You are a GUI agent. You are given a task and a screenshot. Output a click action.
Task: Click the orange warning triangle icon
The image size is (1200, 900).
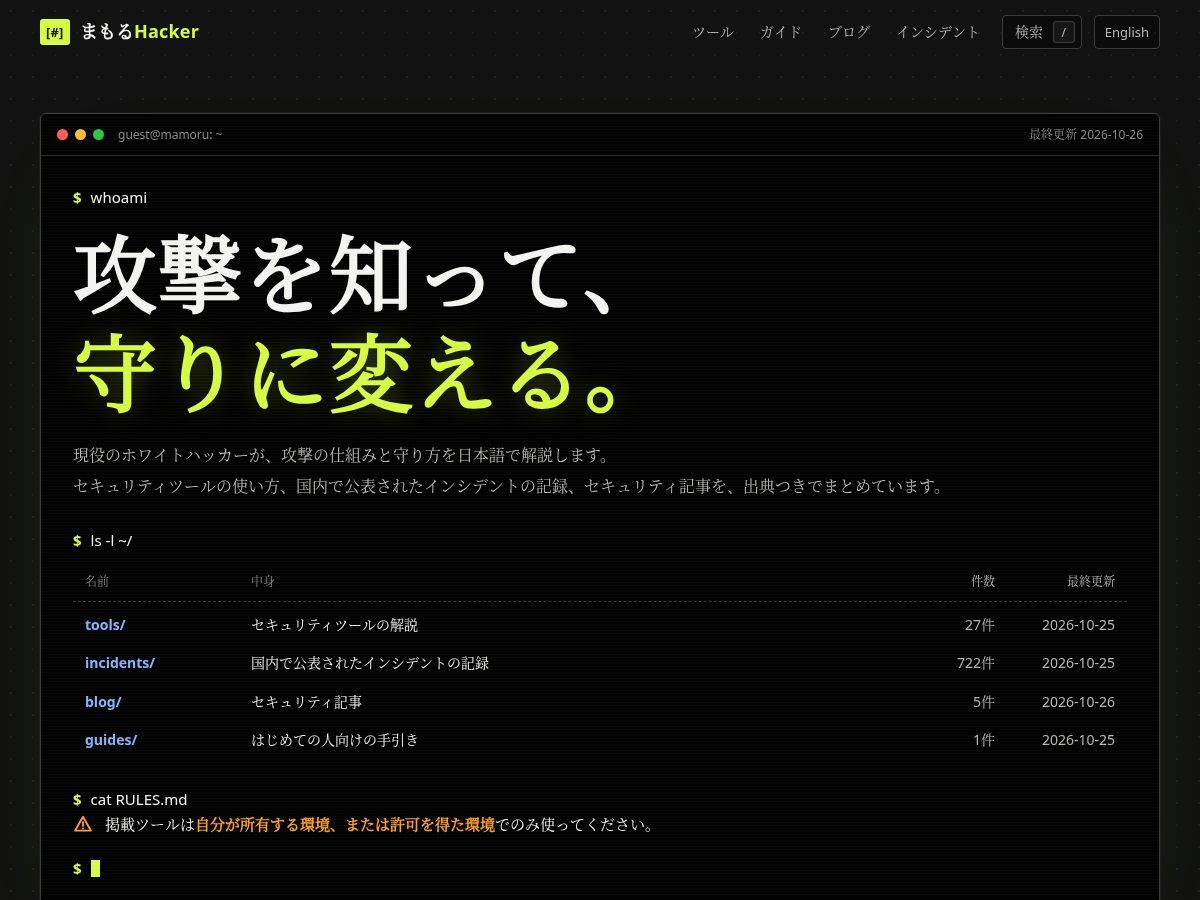[83, 825]
